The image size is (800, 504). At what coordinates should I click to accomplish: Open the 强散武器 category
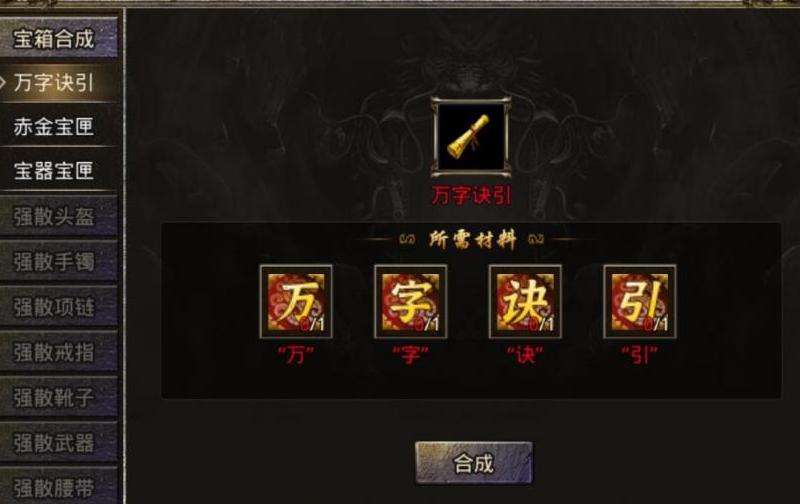pos(59,442)
